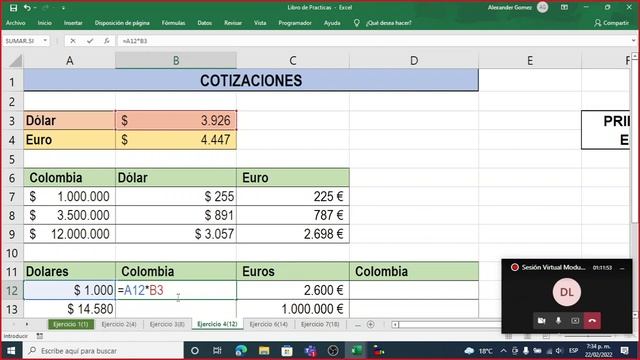The width and height of the screenshot is (640, 360).
Task: Open Task View on the taskbar
Action: click(x=217, y=351)
